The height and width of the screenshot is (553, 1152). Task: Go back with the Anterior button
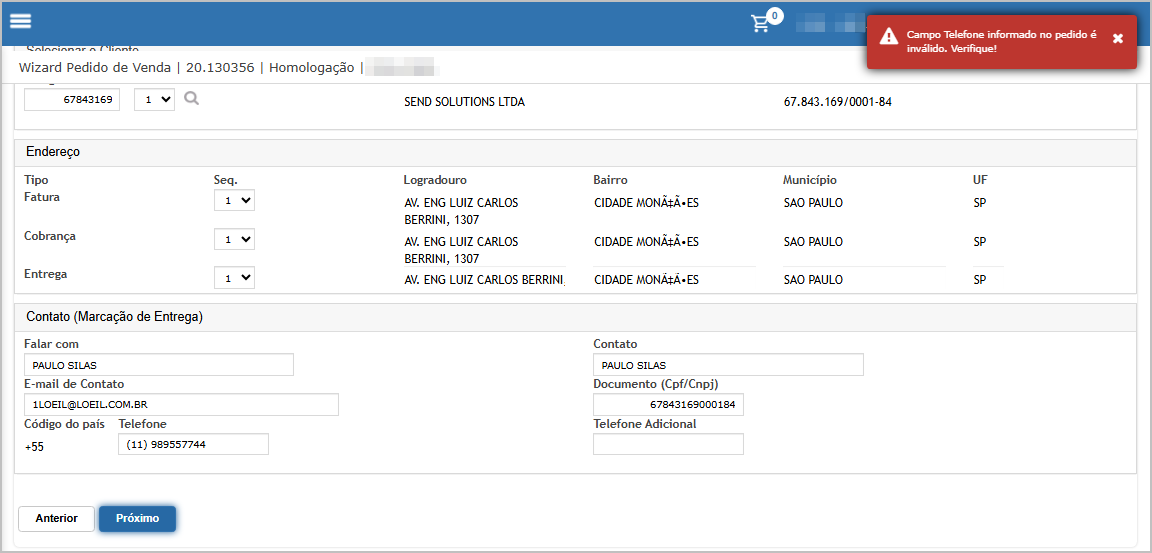point(56,518)
